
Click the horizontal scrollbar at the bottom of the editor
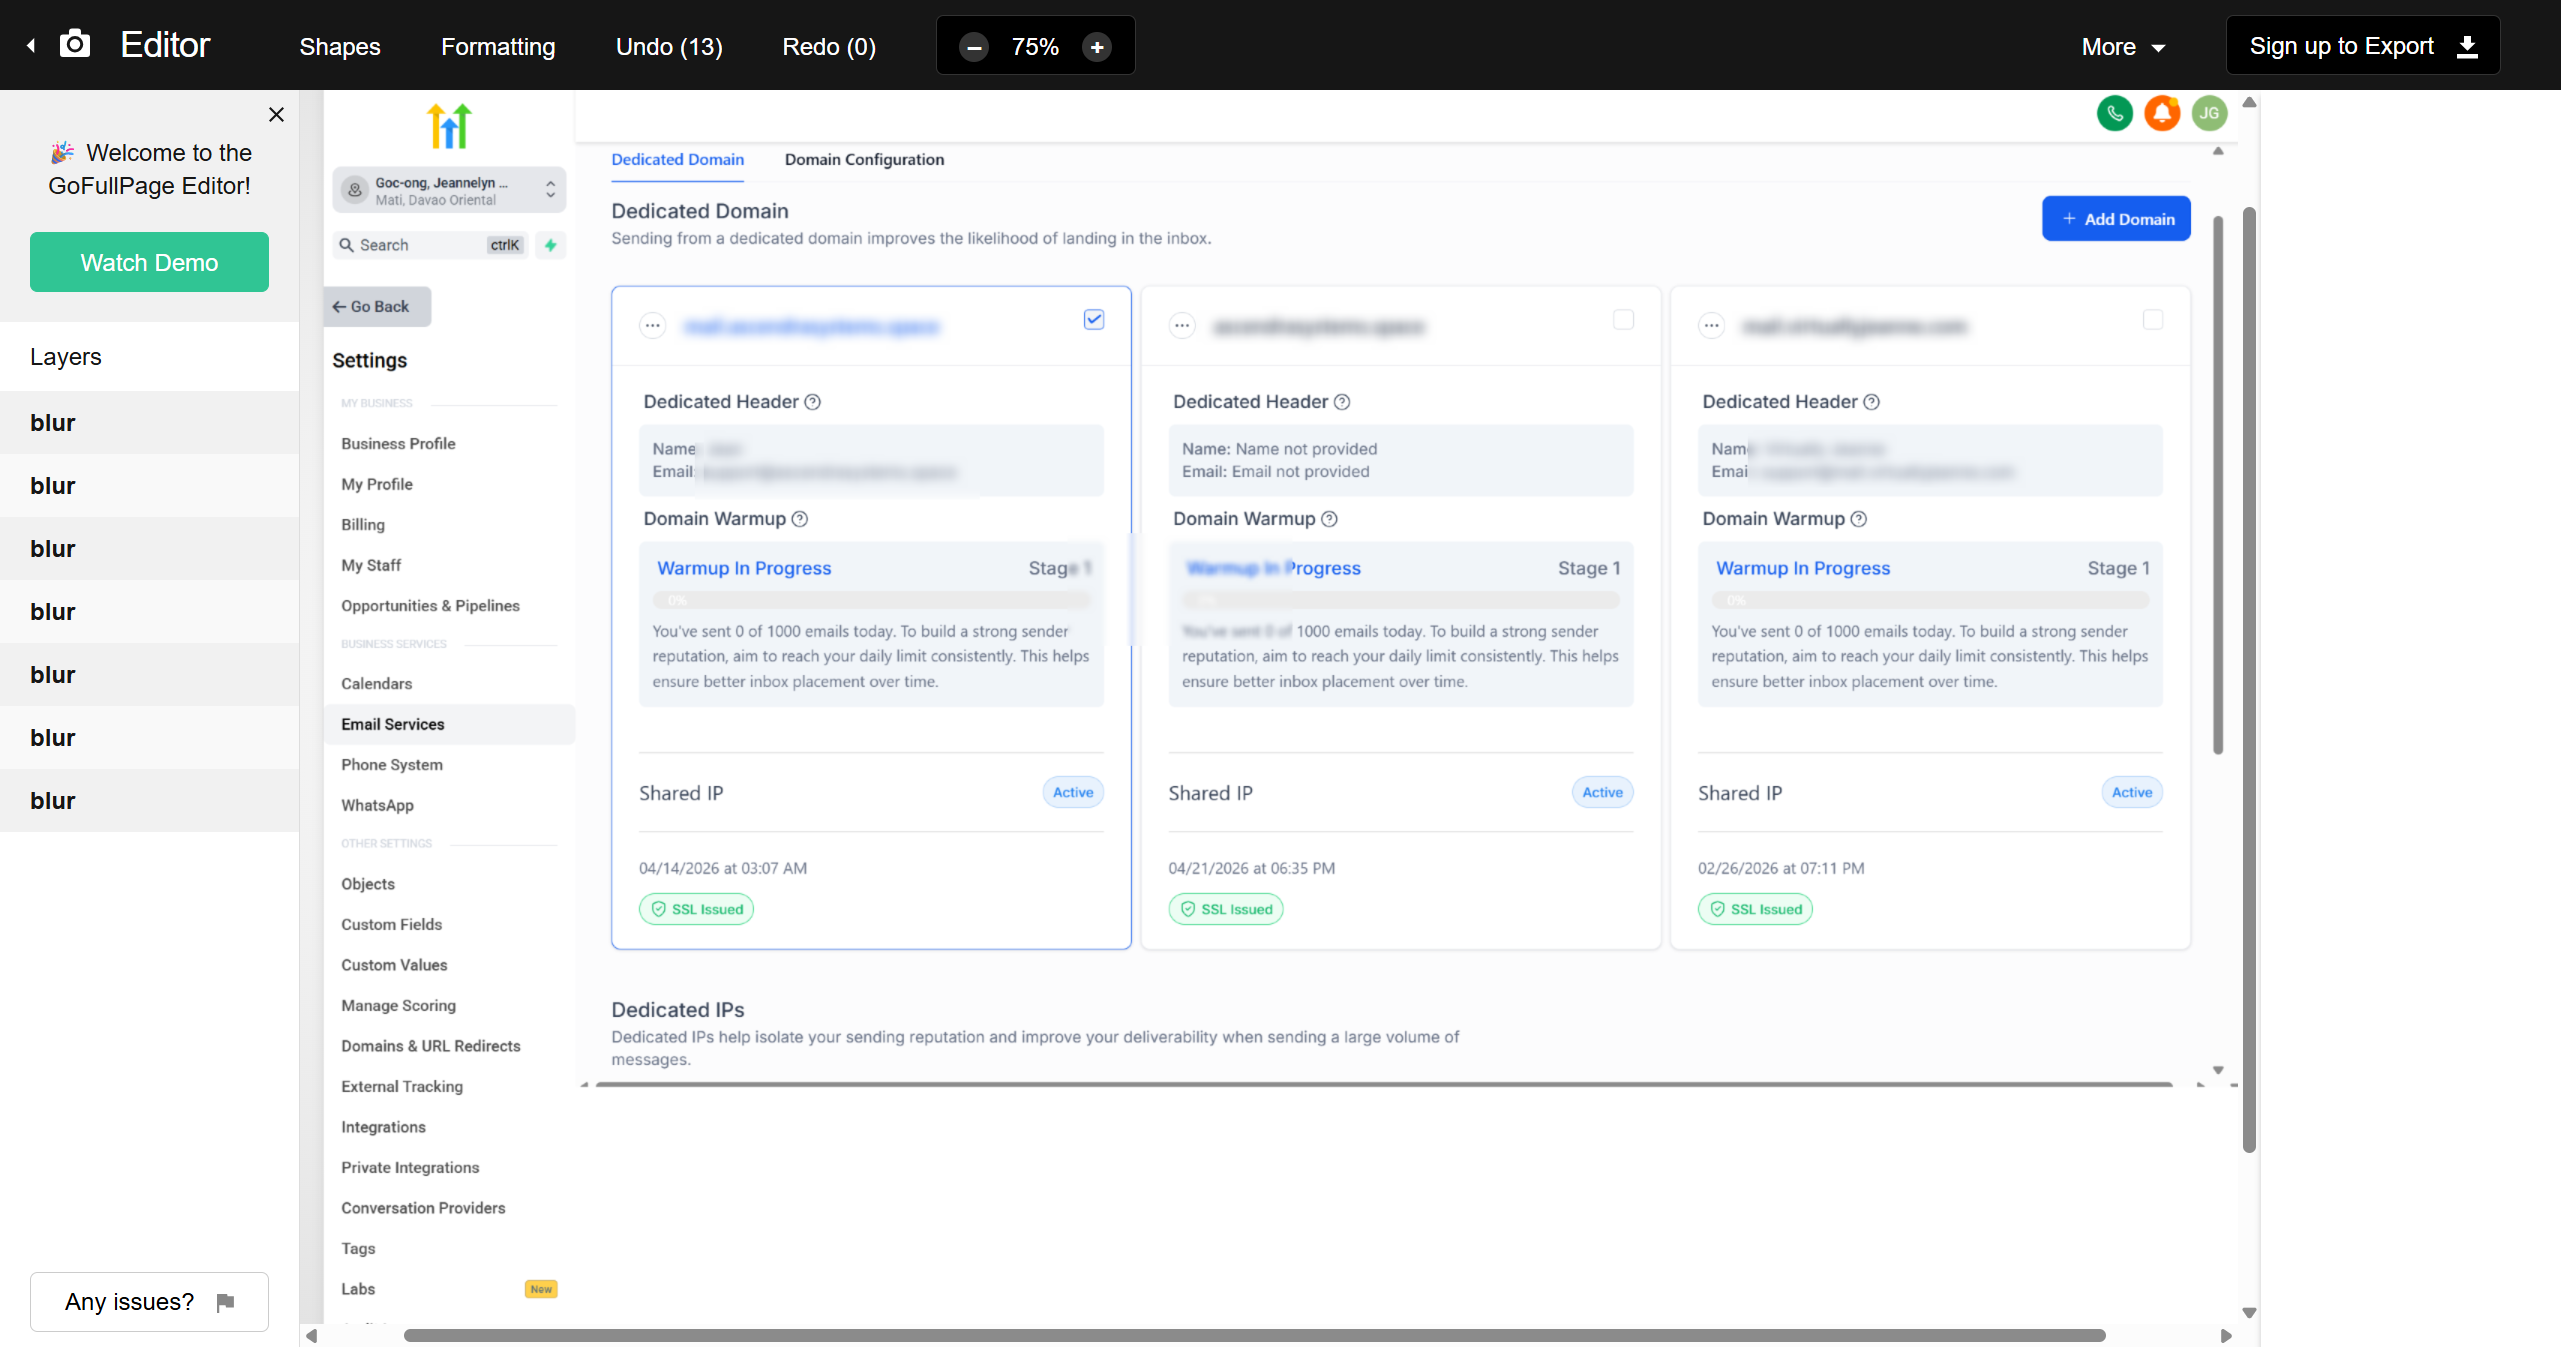(1254, 1336)
